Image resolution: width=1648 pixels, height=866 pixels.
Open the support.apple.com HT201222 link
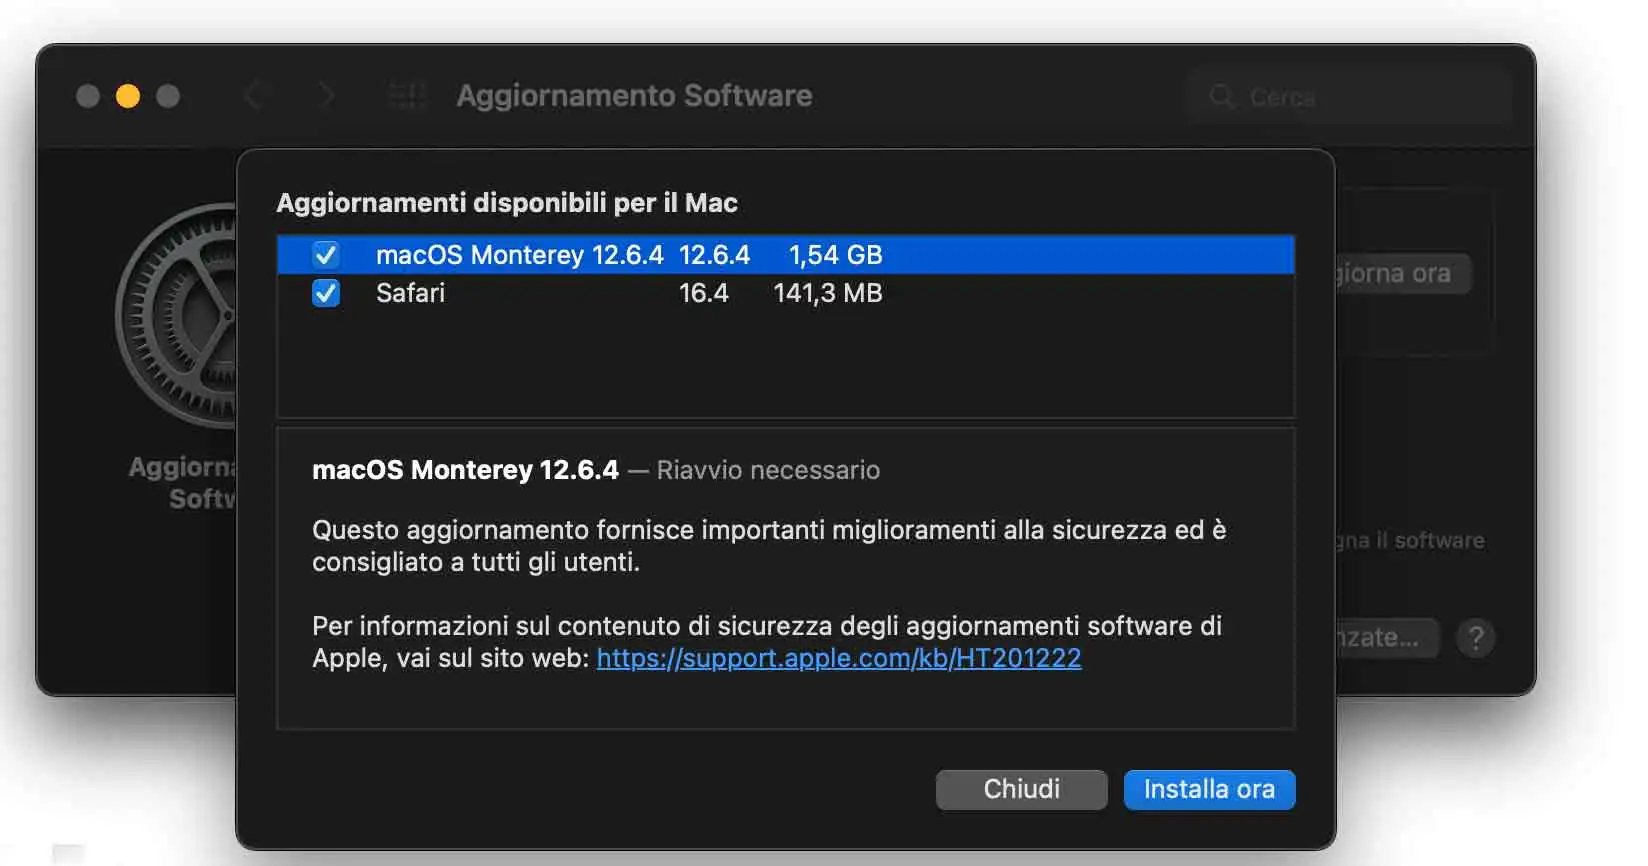838,658
